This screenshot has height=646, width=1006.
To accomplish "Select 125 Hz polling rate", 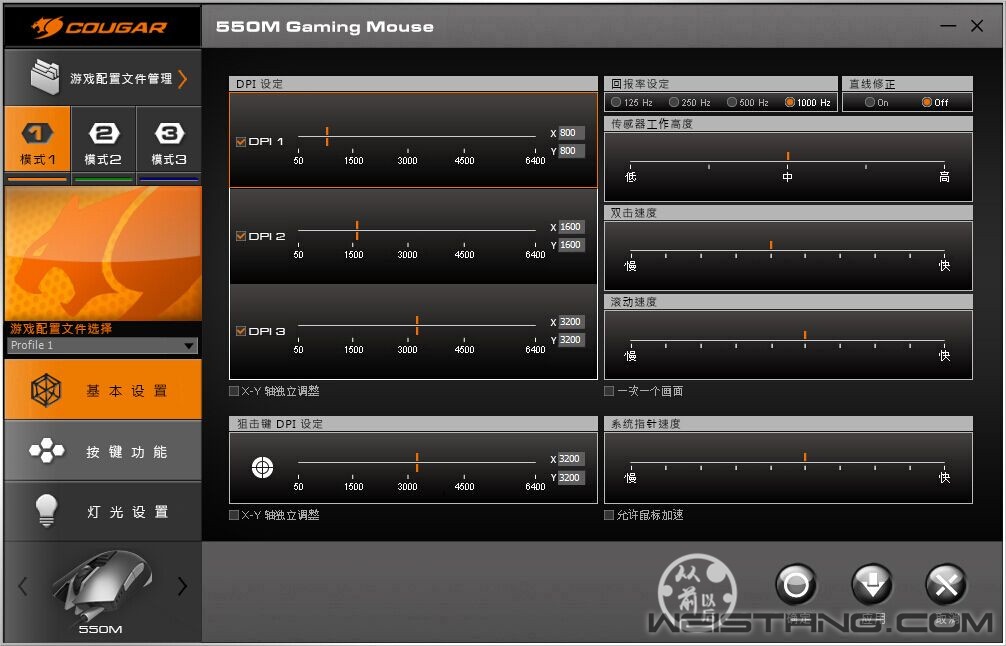I will point(616,102).
